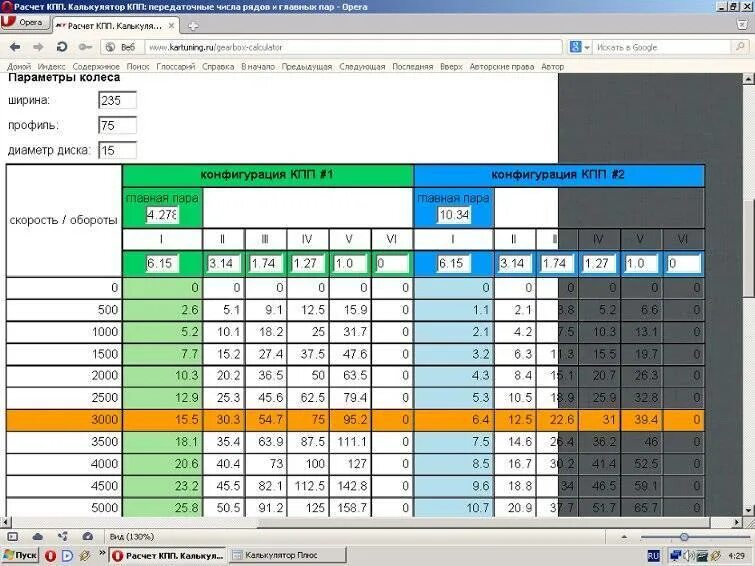Click the search magnifier icon
The image size is (755, 566).
coord(740,47)
